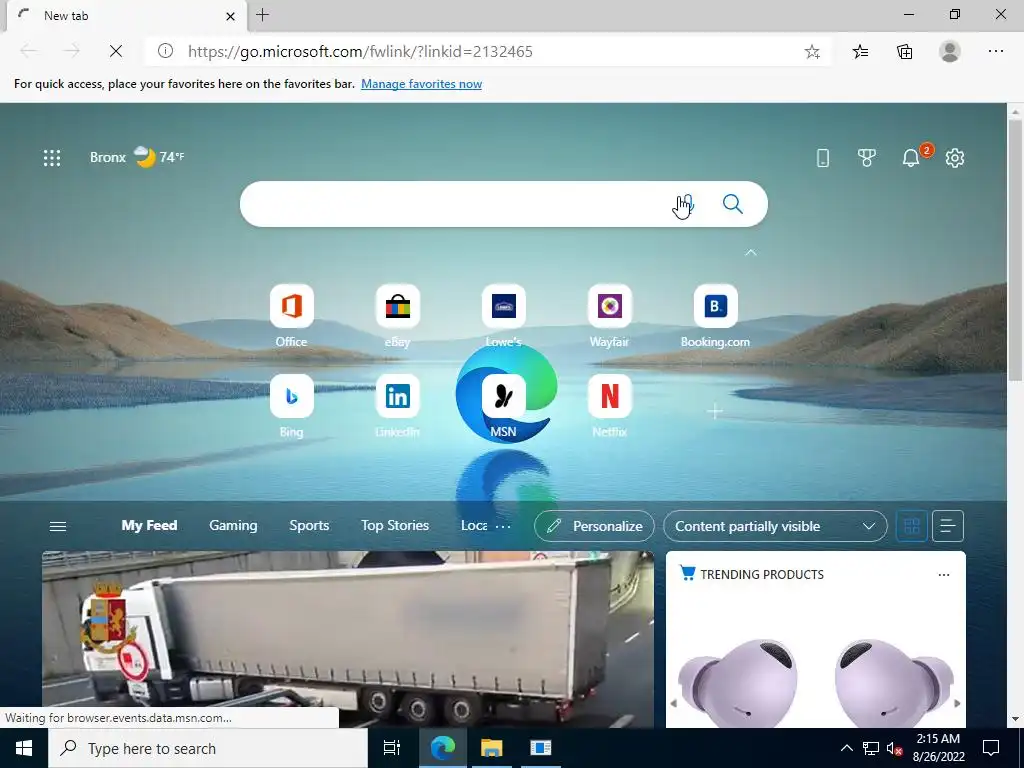Viewport: 1024px width, 768px height.
Task: Switch feed to list view layout
Action: [948, 526]
